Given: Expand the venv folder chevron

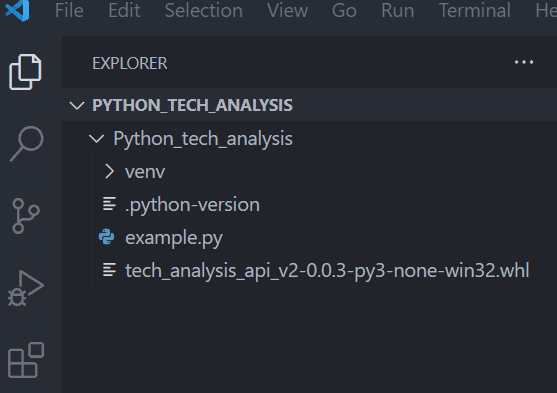Looking at the screenshot, I should [x=109, y=171].
